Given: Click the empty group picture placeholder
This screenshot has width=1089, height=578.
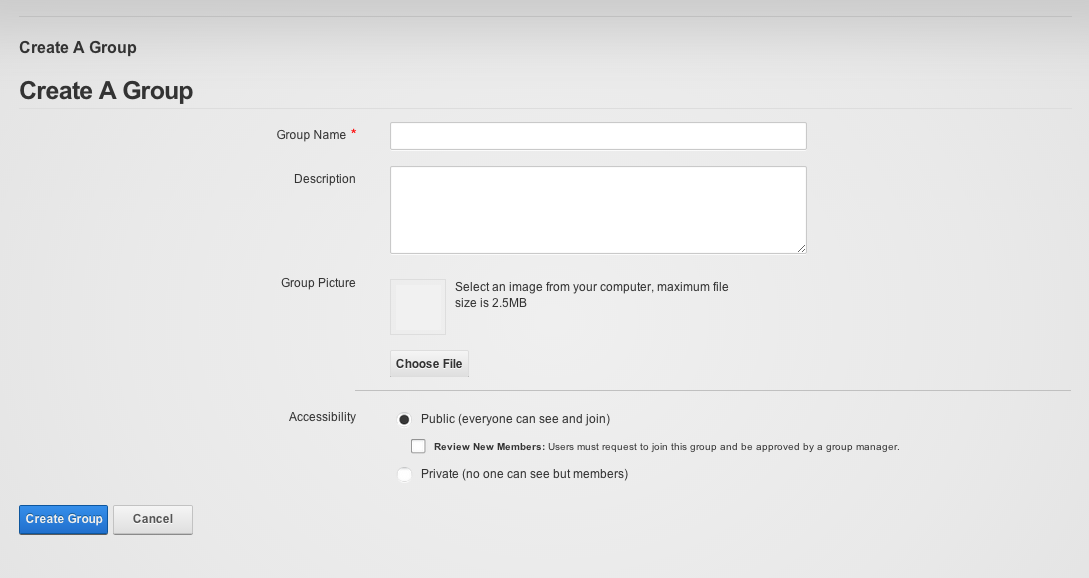Looking at the screenshot, I should click(x=418, y=307).
